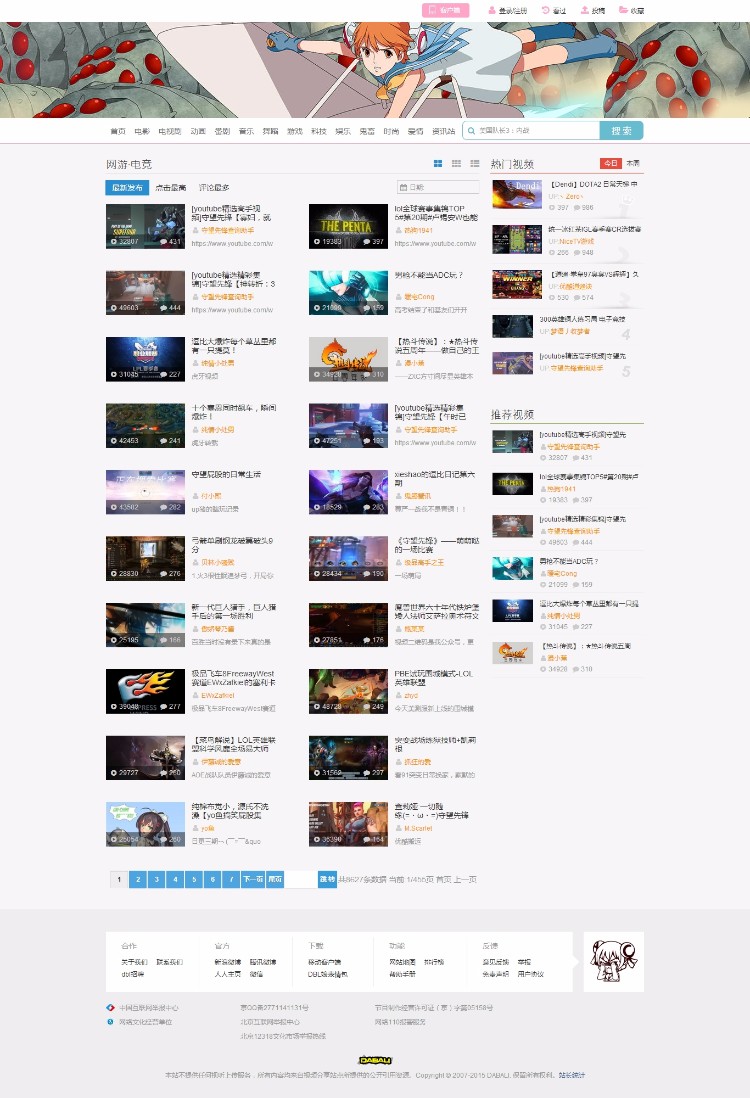This screenshot has height=1098, width=750.
Task: Click the pink mobile client button
Action: (x=445, y=11)
